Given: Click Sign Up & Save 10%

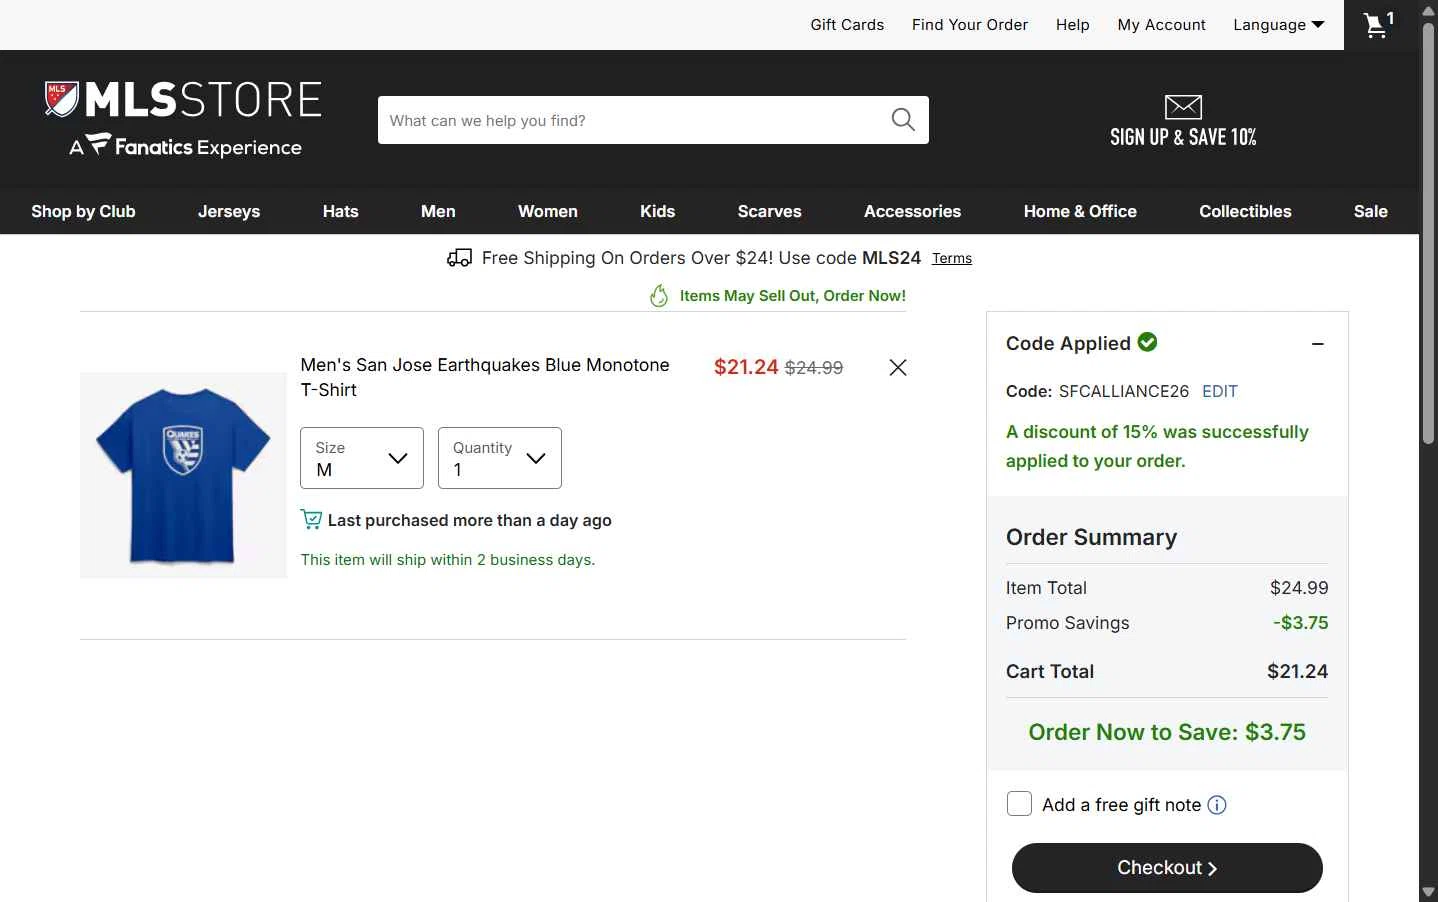Looking at the screenshot, I should point(1183,137).
